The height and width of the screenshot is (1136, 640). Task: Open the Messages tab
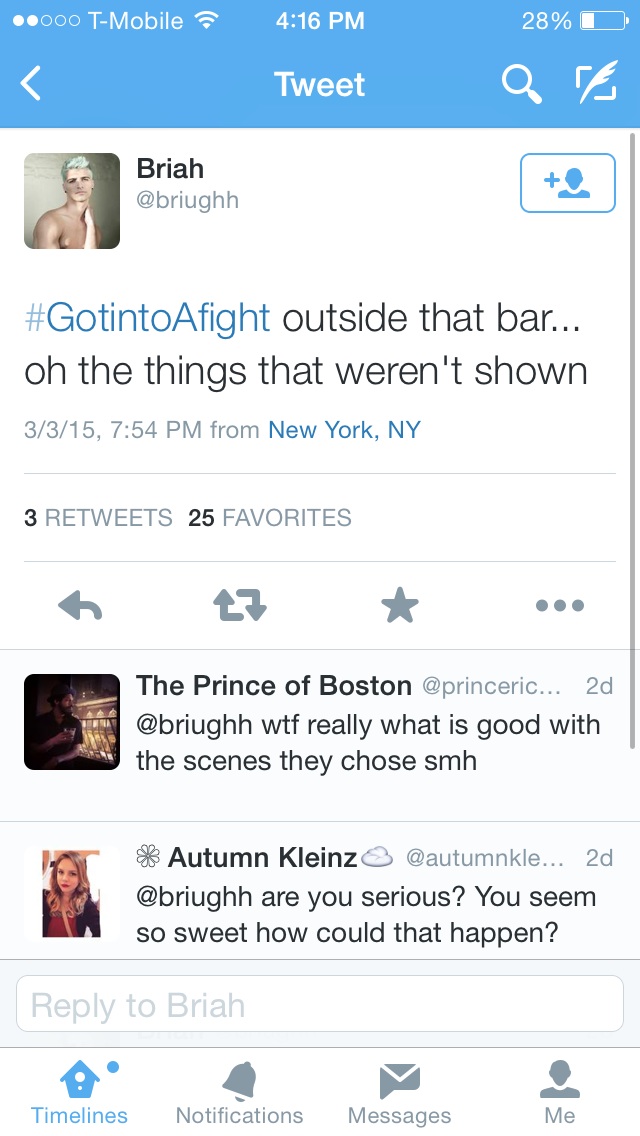pyautogui.click(x=399, y=1092)
